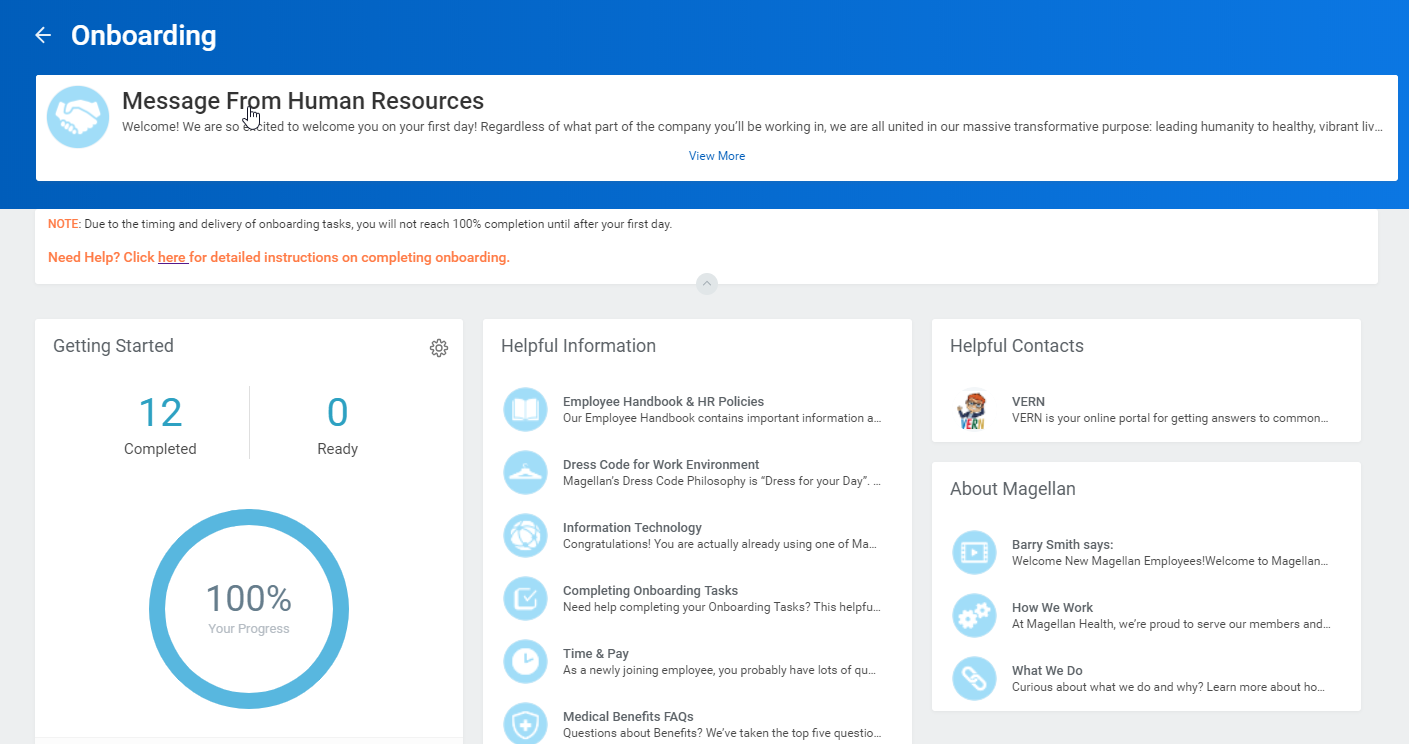This screenshot has height=744, width=1409.
Task: Click the How We Work gear icon
Action: (x=974, y=615)
